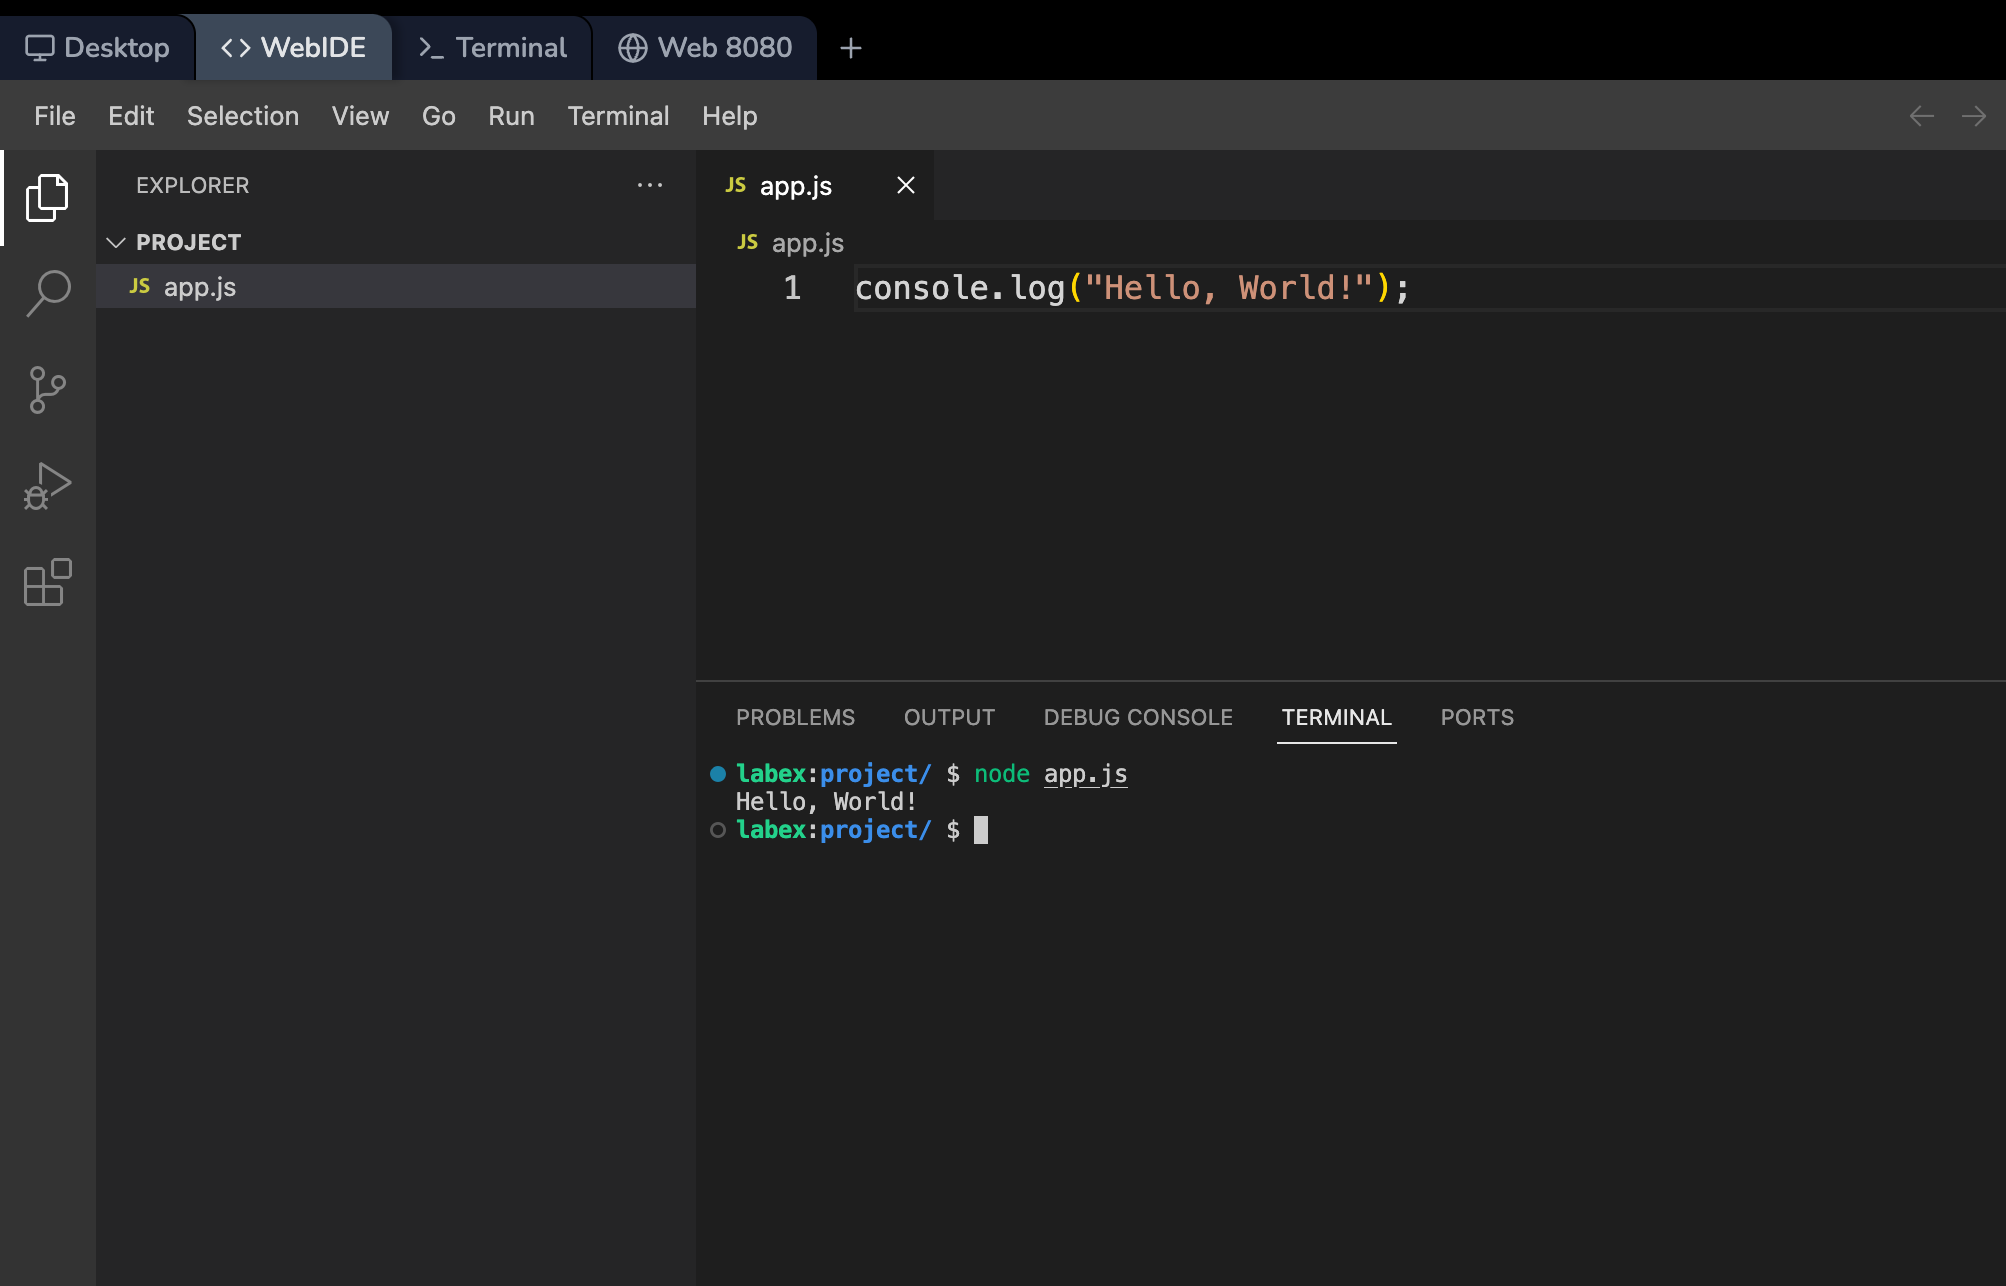
Task: Open the Run and Debug view icon
Action: pyautogui.click(x=47, y=486)
